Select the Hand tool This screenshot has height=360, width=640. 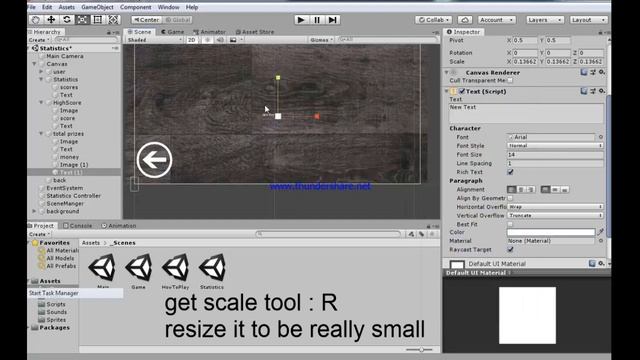(36, 20)
